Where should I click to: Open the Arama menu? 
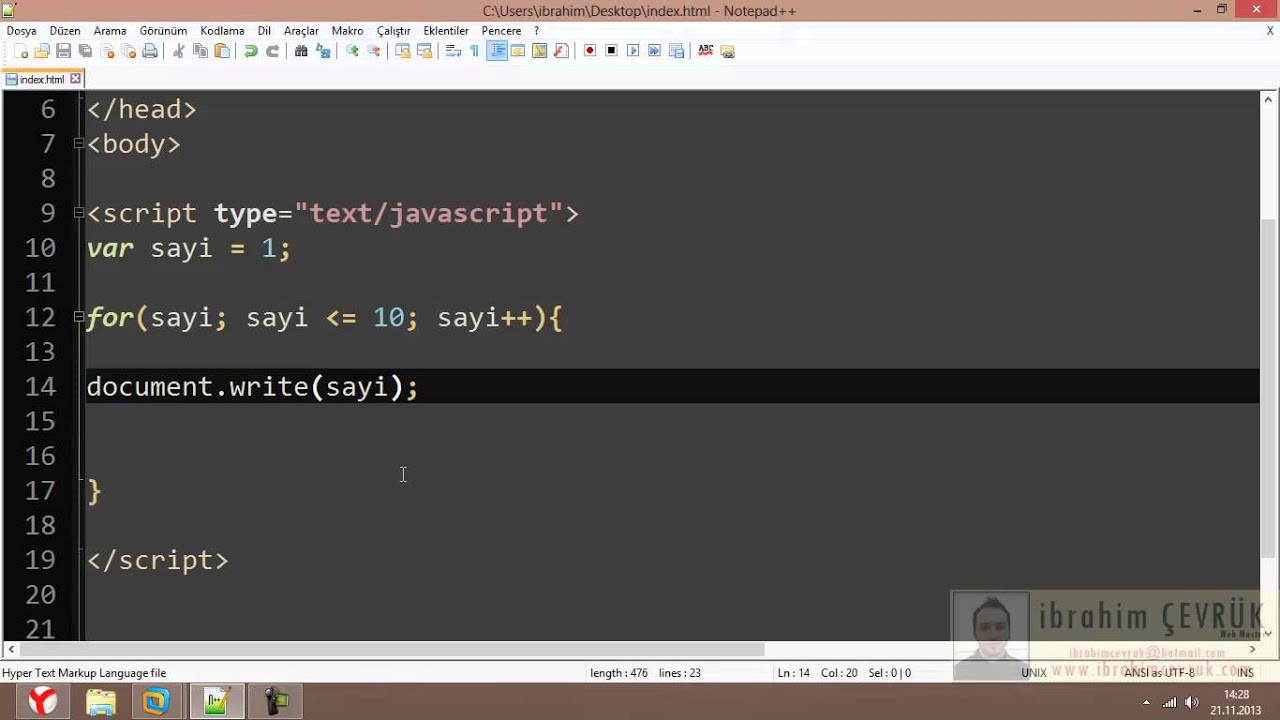point(110,31)
